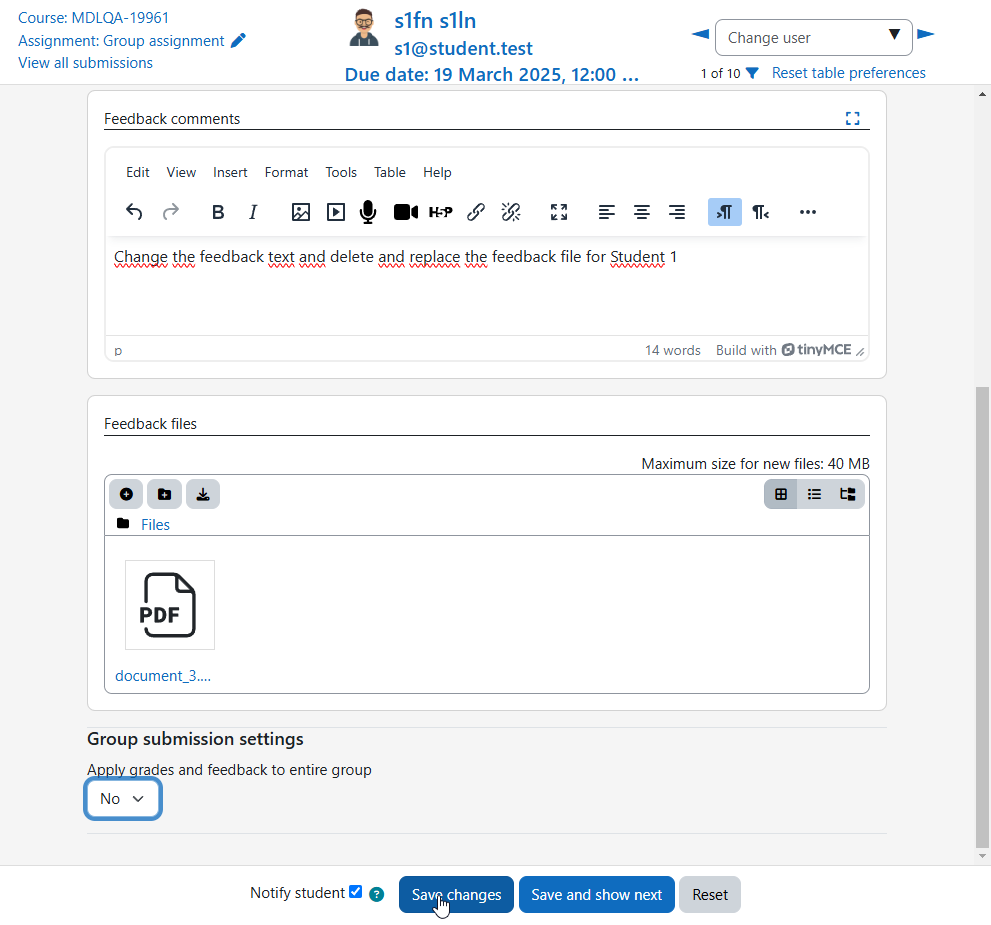The width and height of the screenshot is (991, 925).
Task: Switch file view to icons grid
Action: (x=781, y=494)
